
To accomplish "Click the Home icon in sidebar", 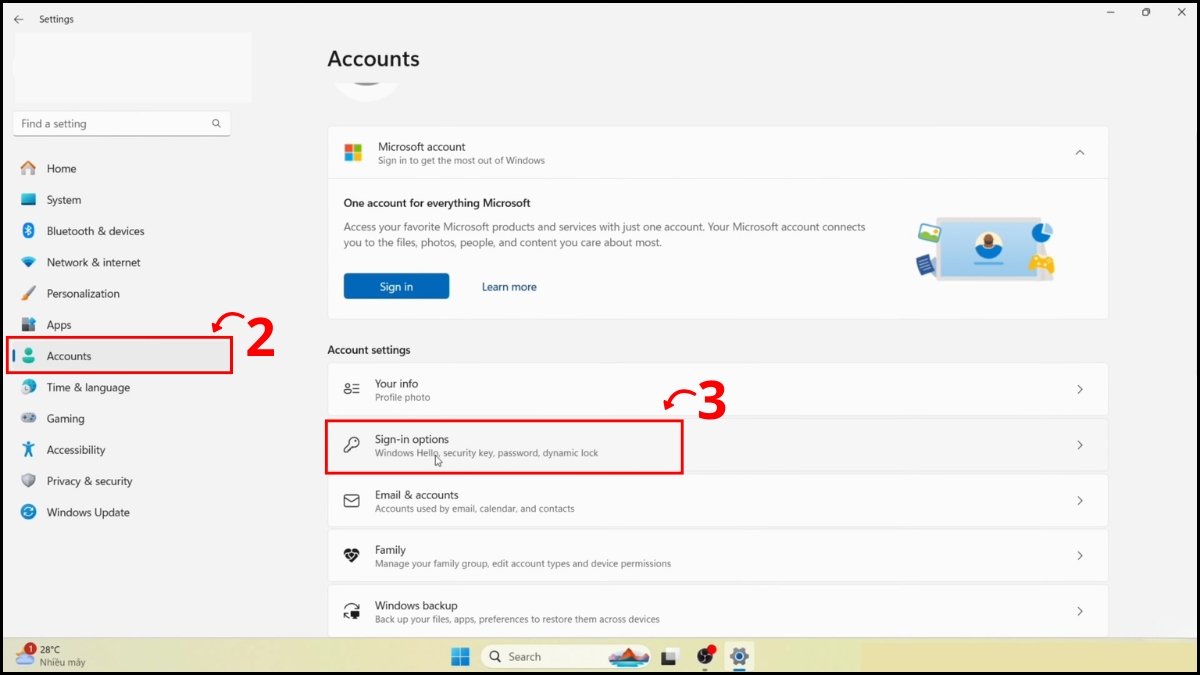I will 28,169.
